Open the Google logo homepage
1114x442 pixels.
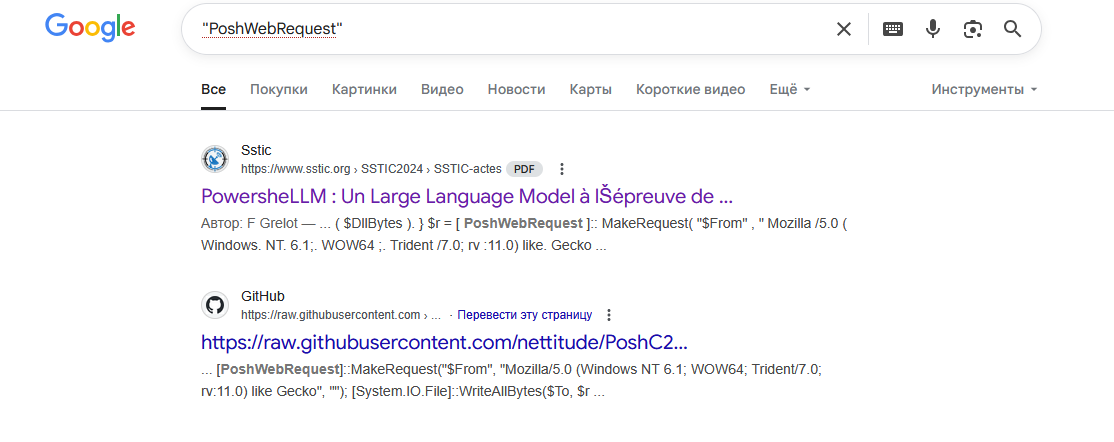[90, 28]
